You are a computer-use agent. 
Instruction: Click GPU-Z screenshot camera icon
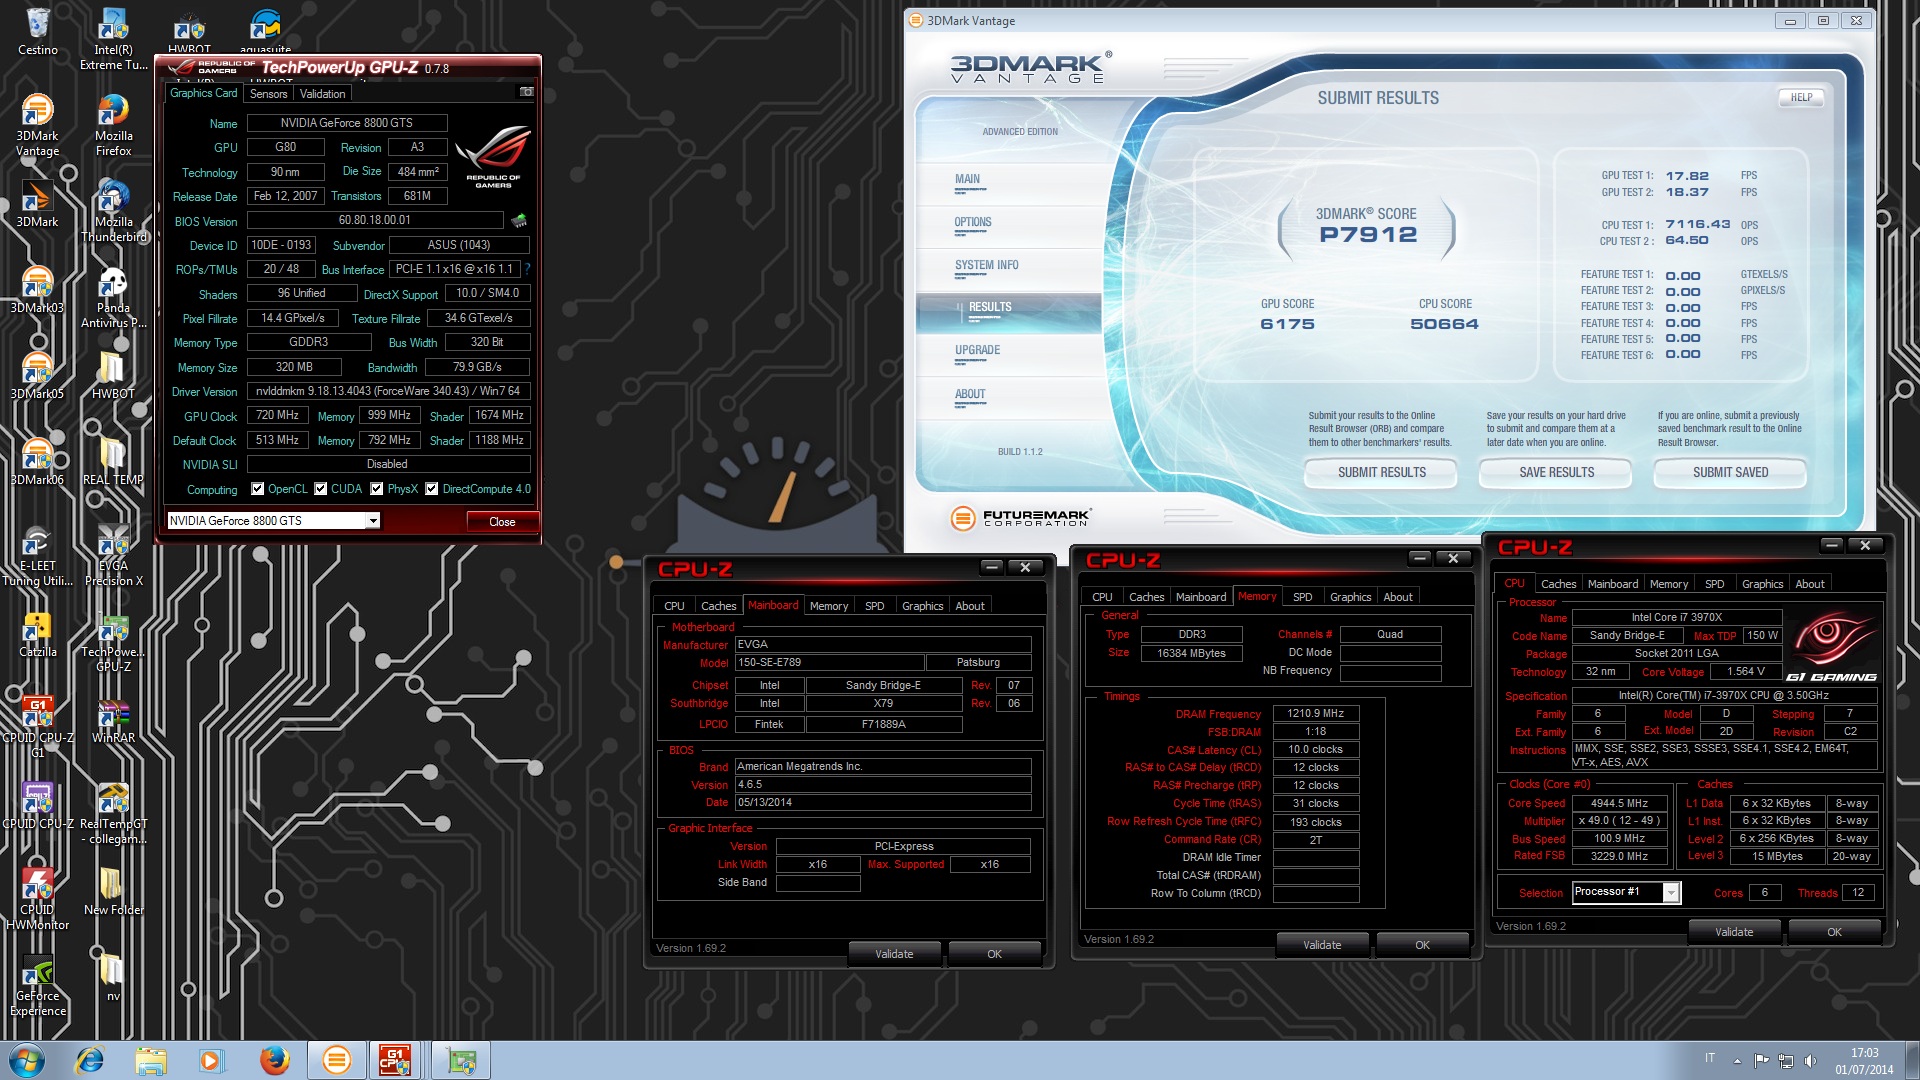click(x=526, y=92)
